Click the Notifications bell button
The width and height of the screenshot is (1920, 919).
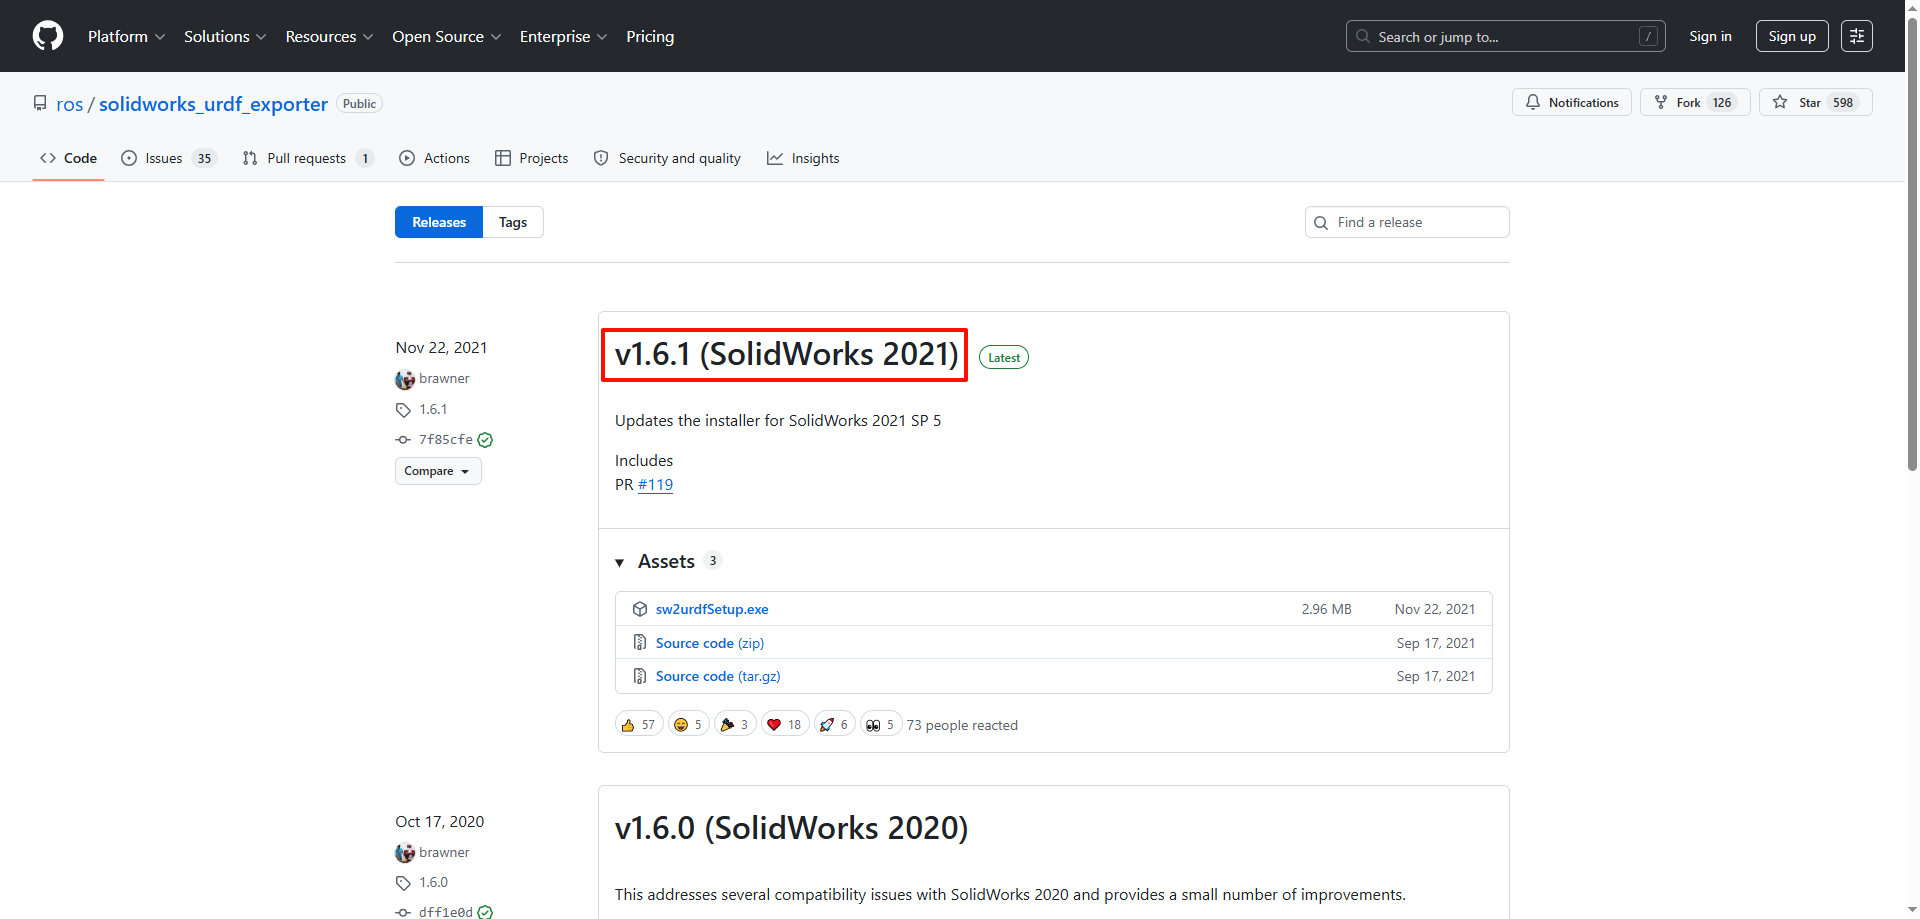pyautogui.click(x=1571, y=102)
